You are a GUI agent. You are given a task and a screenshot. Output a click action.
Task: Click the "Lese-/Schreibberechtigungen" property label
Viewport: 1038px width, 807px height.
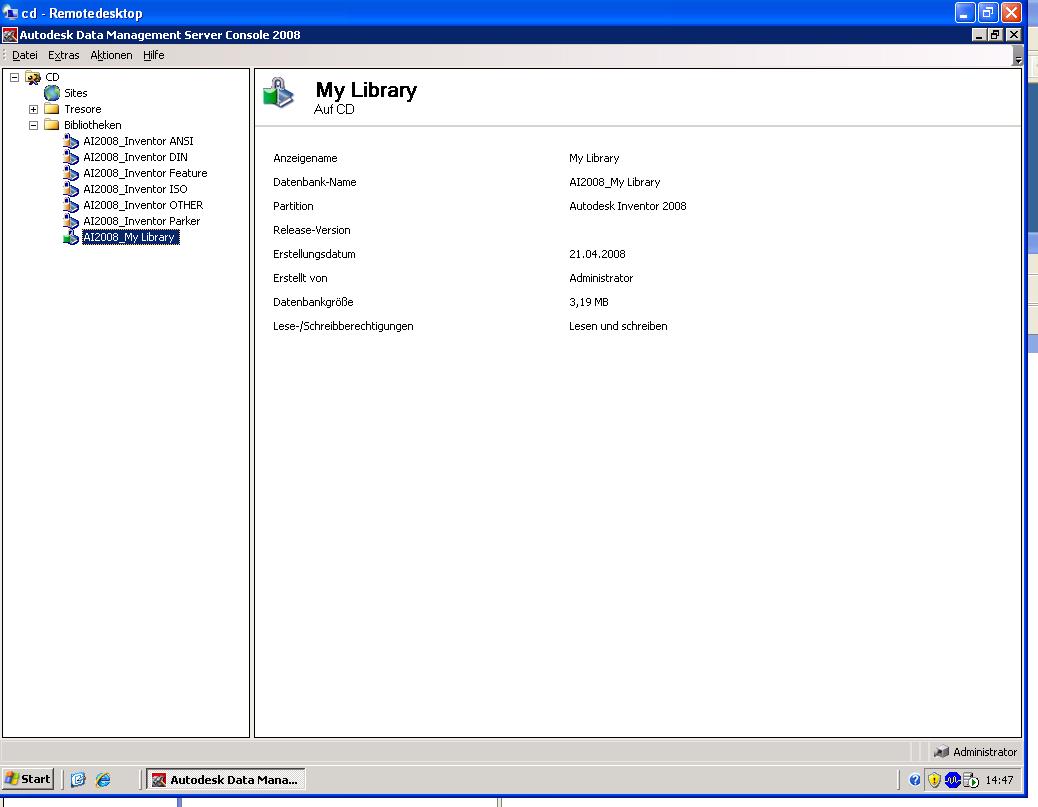[344, 326]
